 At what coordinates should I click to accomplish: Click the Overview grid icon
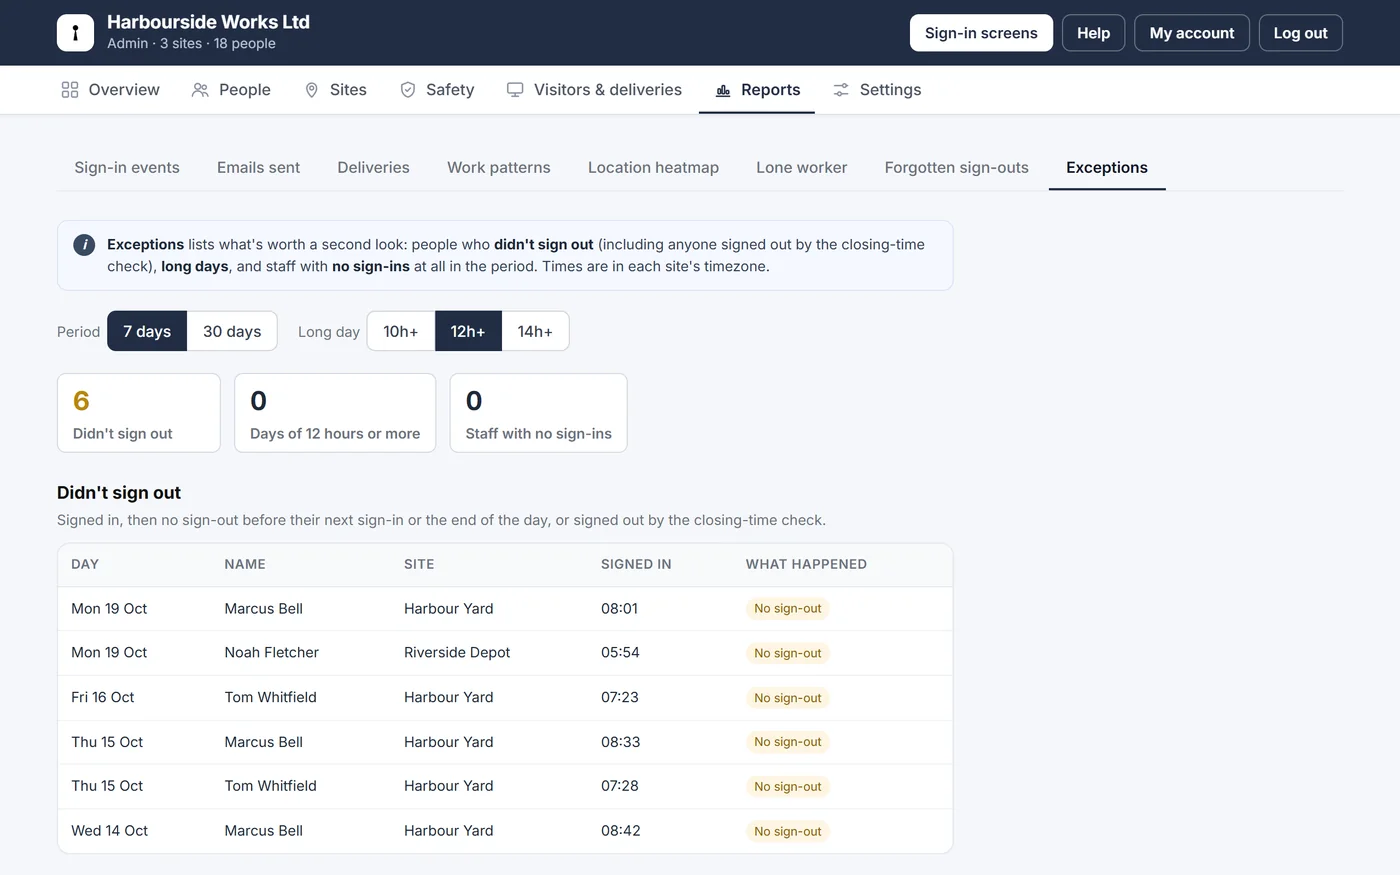tap(70, 90)
